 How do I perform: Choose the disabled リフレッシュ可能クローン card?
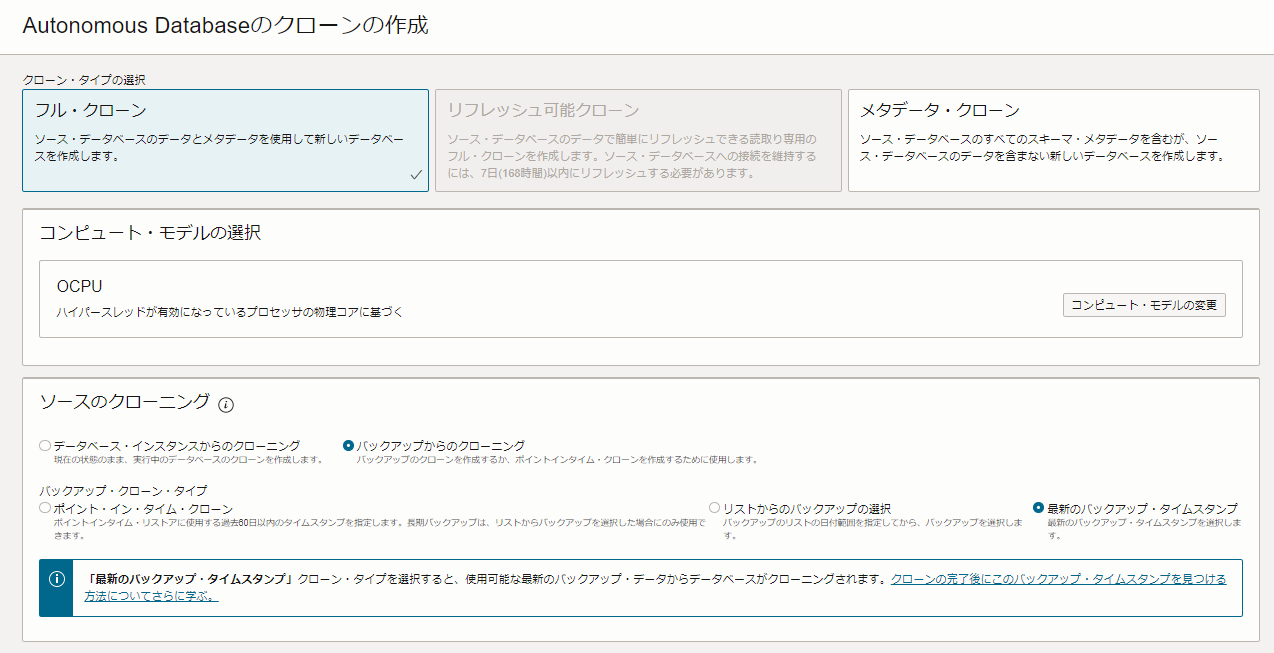pos(638,140)
